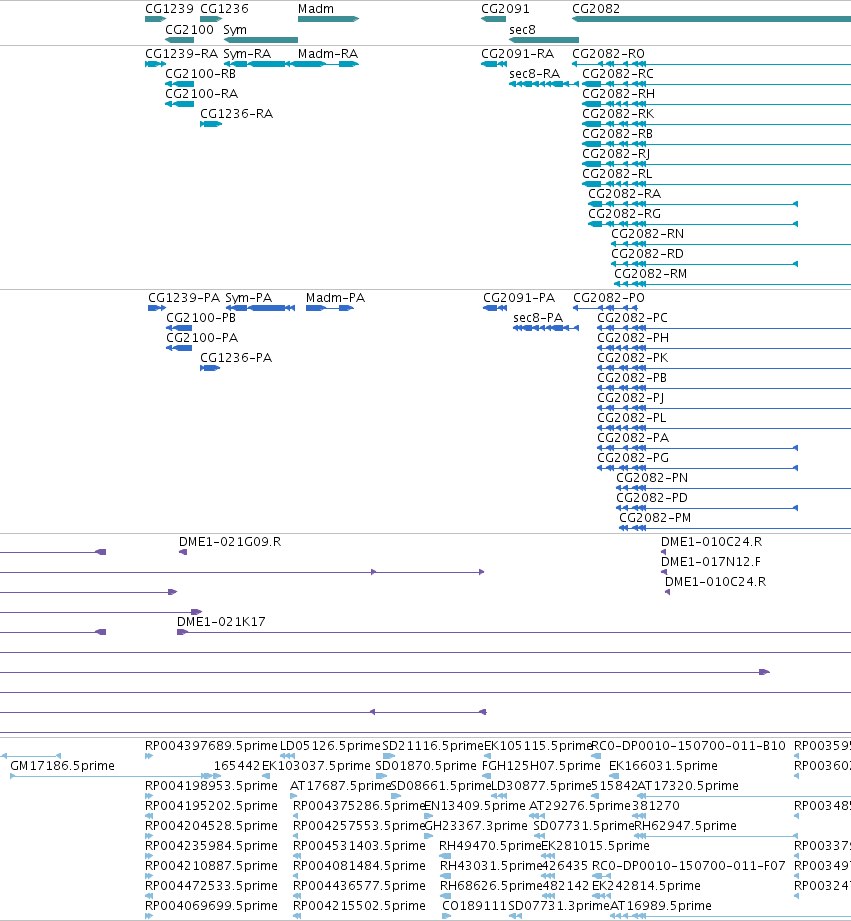This screenshot has width=851, height=921.
Task: Click BAC end DME1-017N12.F
Action: tap(711, 562)
